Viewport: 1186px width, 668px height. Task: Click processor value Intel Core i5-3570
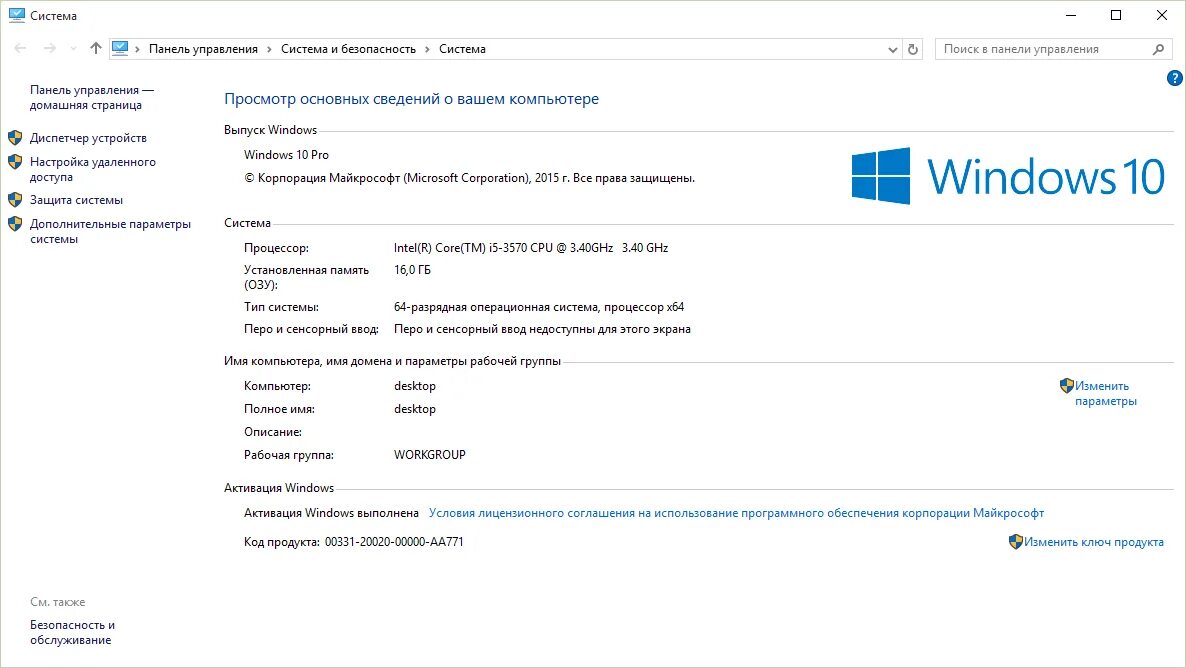[x=530, y=247]
